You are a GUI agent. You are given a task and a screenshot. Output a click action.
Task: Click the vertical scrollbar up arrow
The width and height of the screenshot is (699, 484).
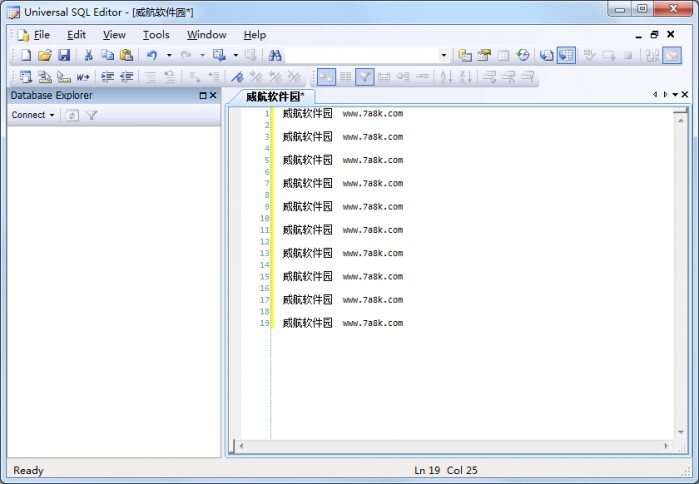tap(681, 121)
